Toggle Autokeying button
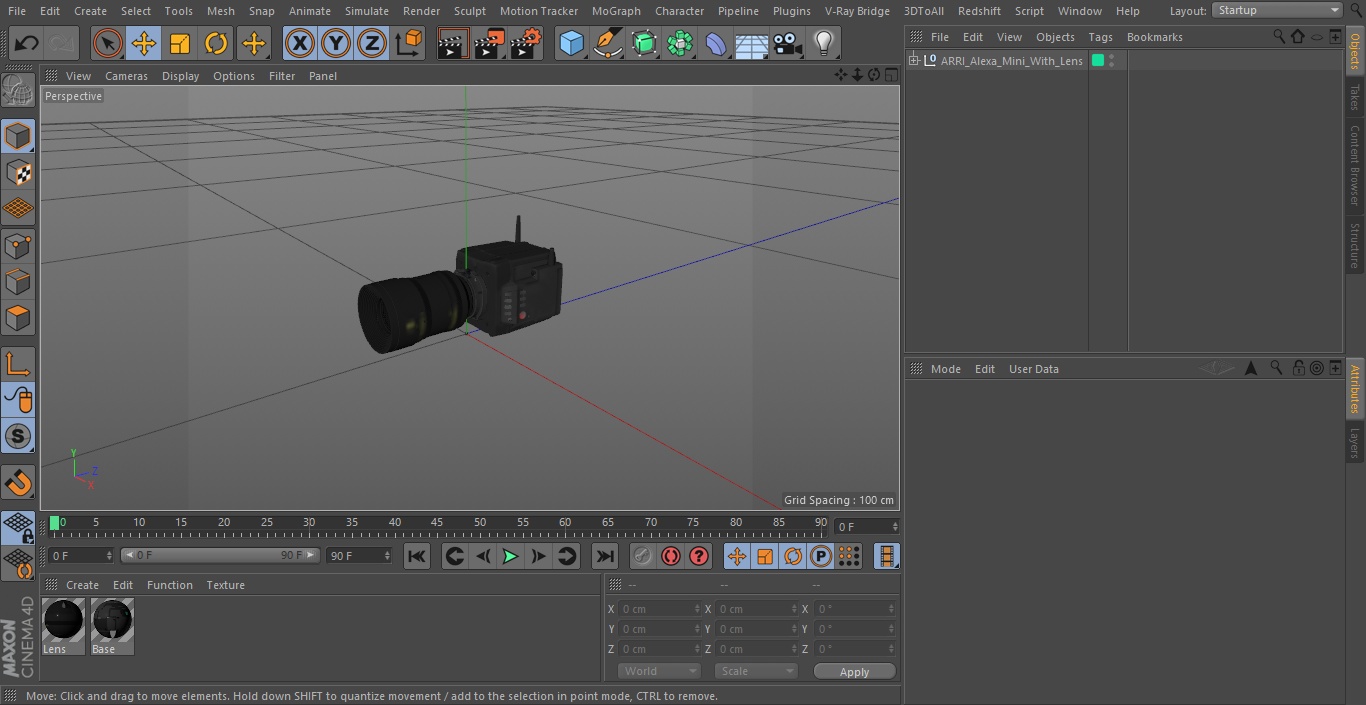Image resolution: width=1366 pixels, height=705 pixels. pos(671,556)
